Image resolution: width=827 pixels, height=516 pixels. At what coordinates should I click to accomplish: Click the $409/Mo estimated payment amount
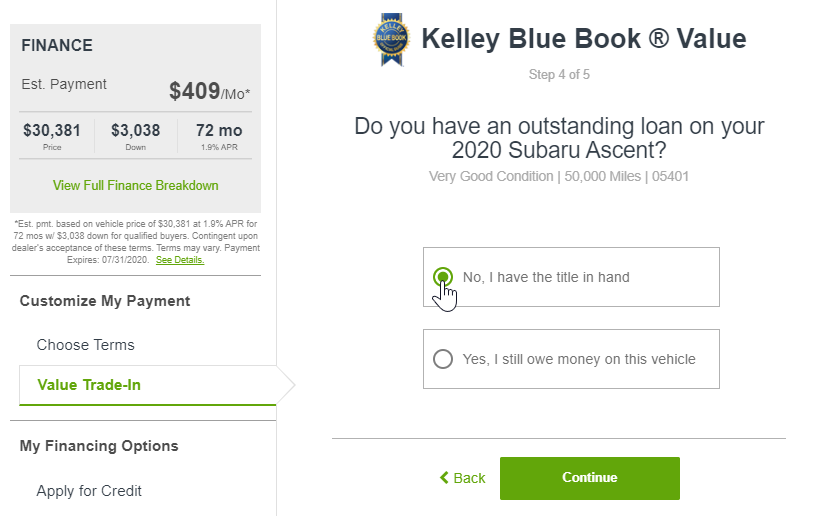209,91
